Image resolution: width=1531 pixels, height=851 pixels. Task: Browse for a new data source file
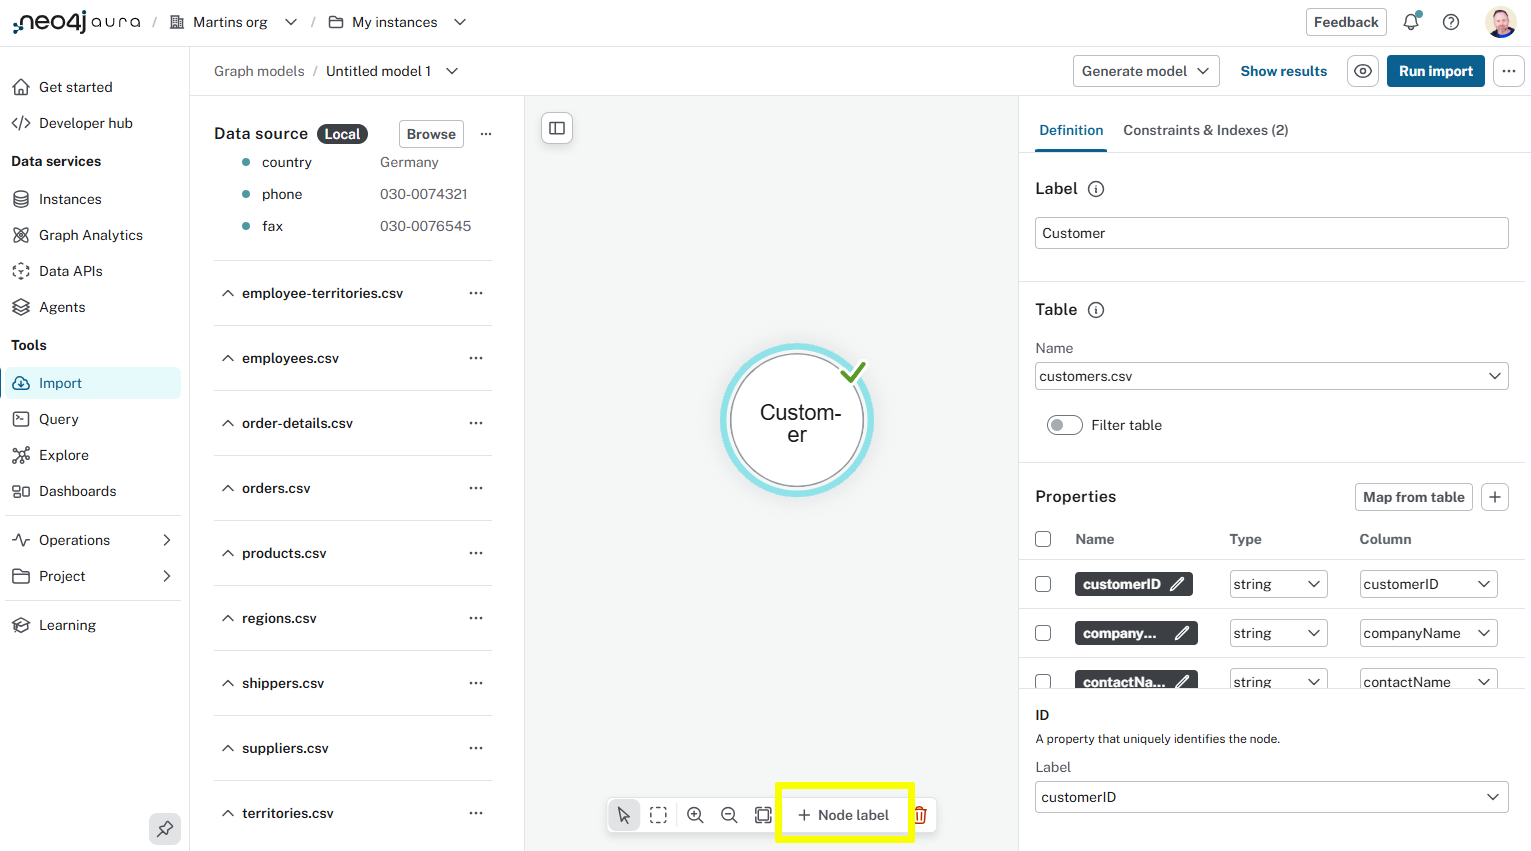tap(430, 133)
